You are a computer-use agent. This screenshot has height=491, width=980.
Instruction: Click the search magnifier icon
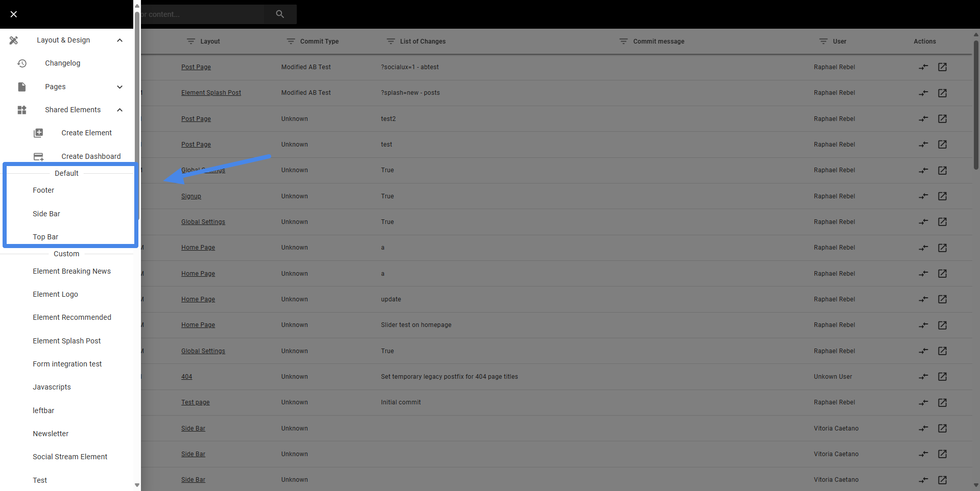tap(280, 14)
